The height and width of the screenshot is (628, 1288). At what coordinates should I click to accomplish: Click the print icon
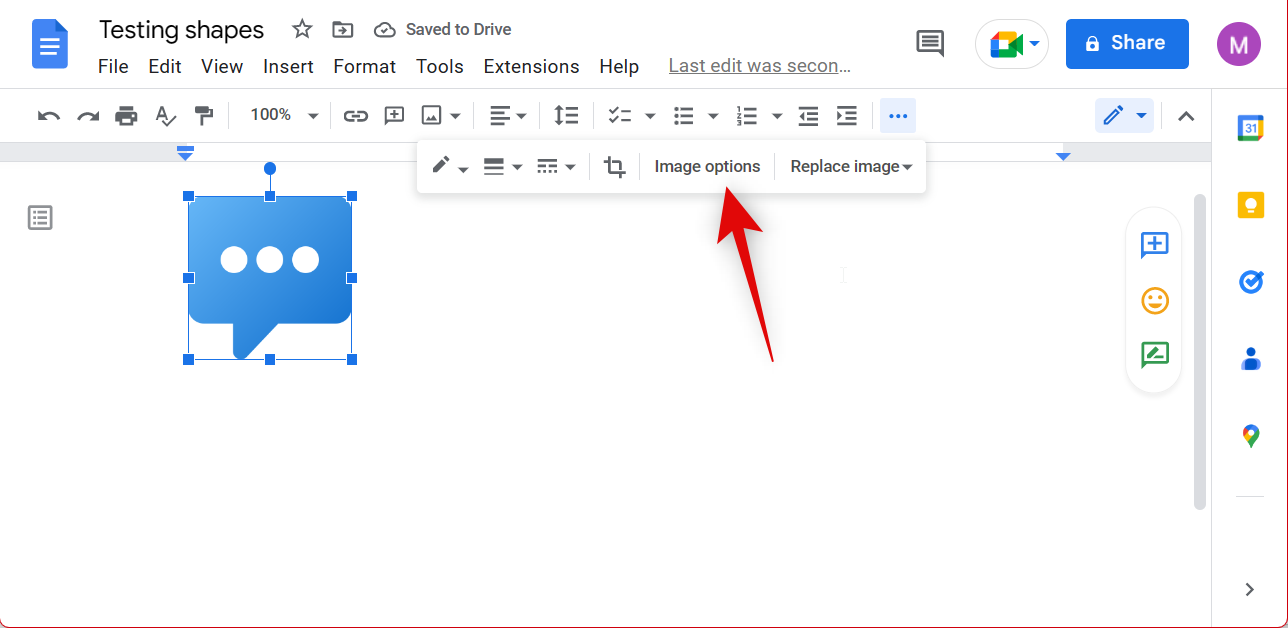tap(126, 116)
